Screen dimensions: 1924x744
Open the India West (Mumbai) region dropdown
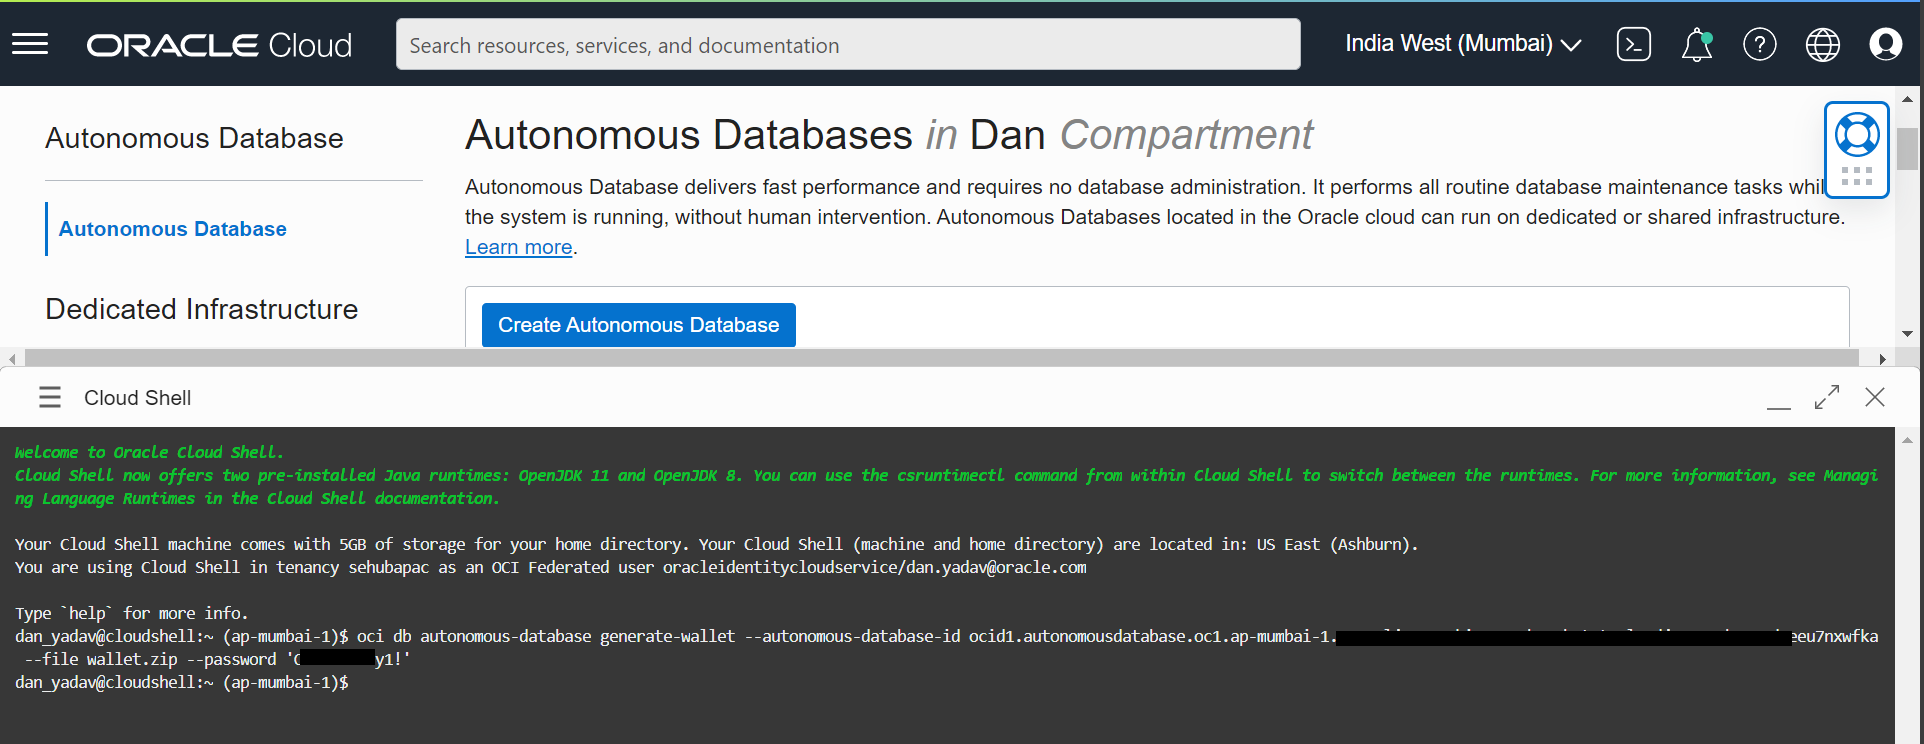(x=1463, y=44)
